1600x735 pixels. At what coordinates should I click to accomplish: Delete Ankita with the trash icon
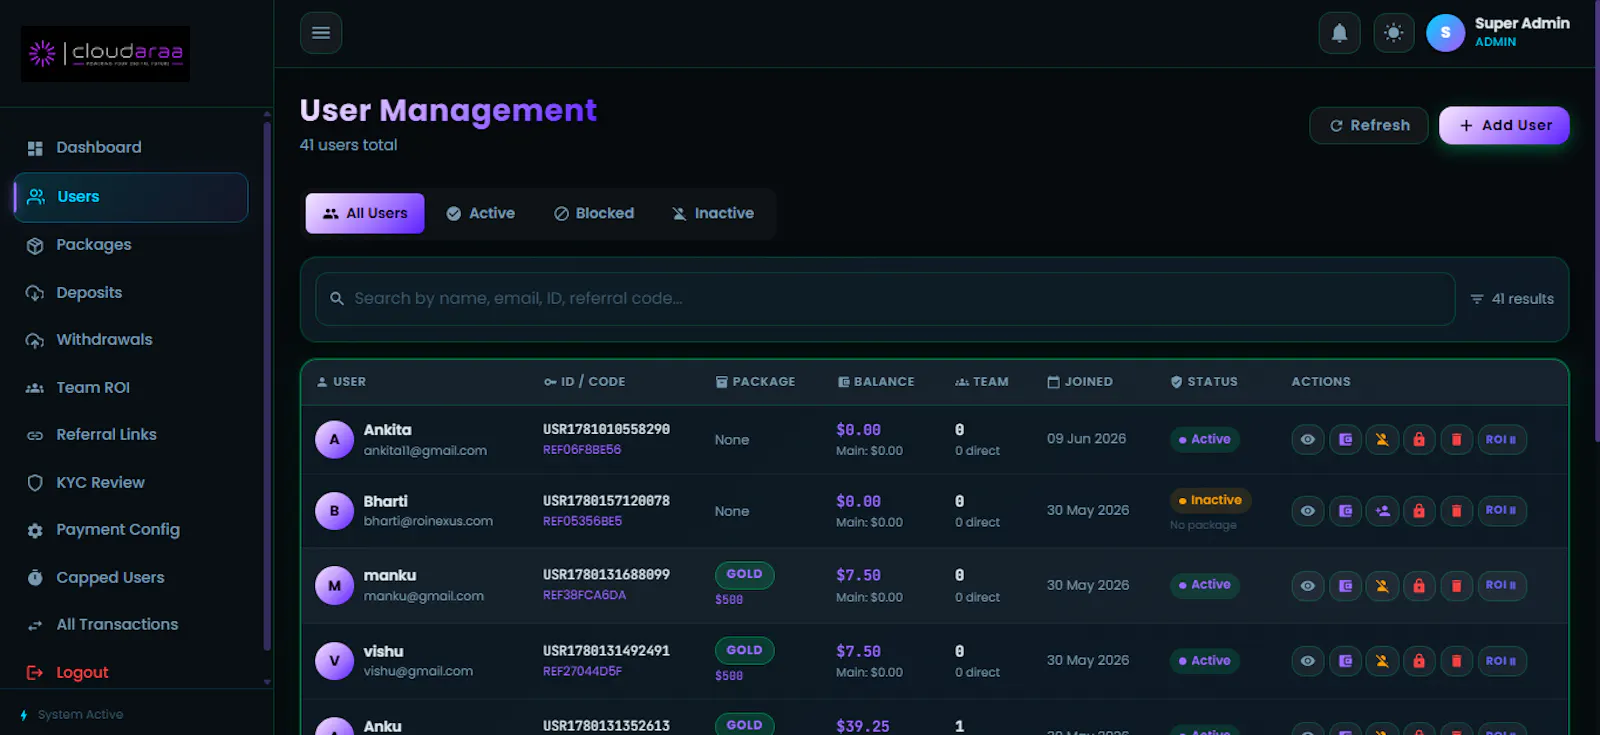click(x=1456, y=440)
